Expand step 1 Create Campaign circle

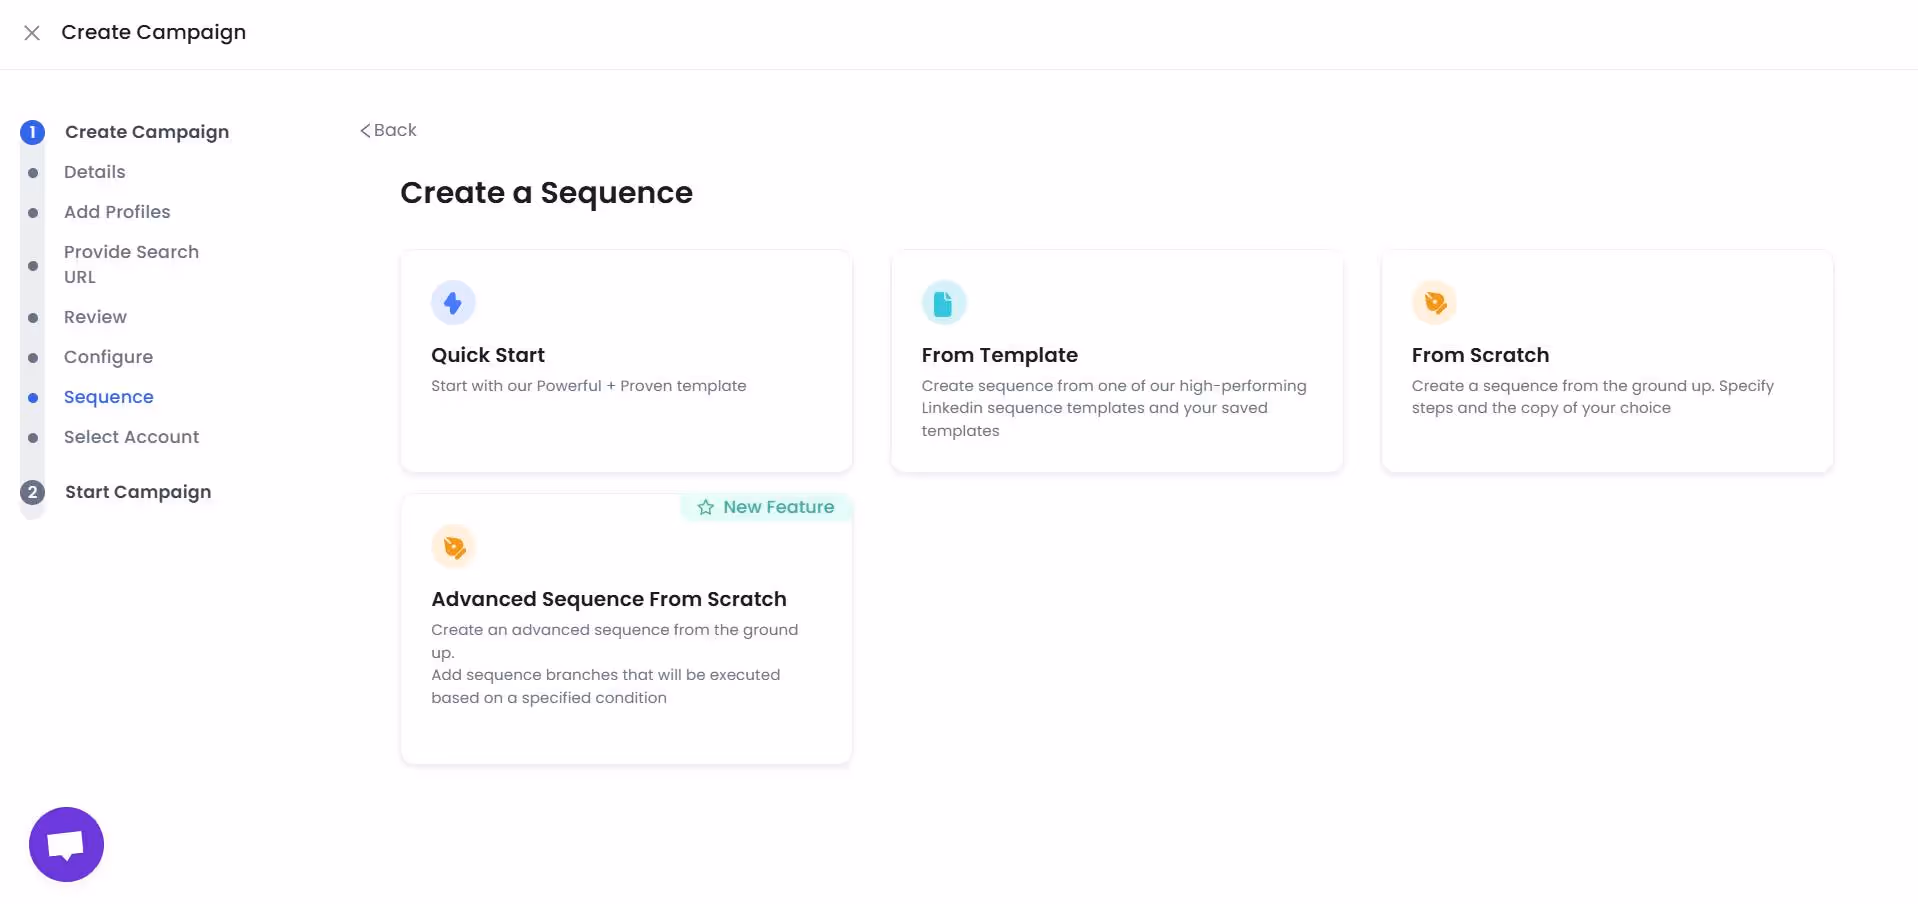[x=31, y=131]
